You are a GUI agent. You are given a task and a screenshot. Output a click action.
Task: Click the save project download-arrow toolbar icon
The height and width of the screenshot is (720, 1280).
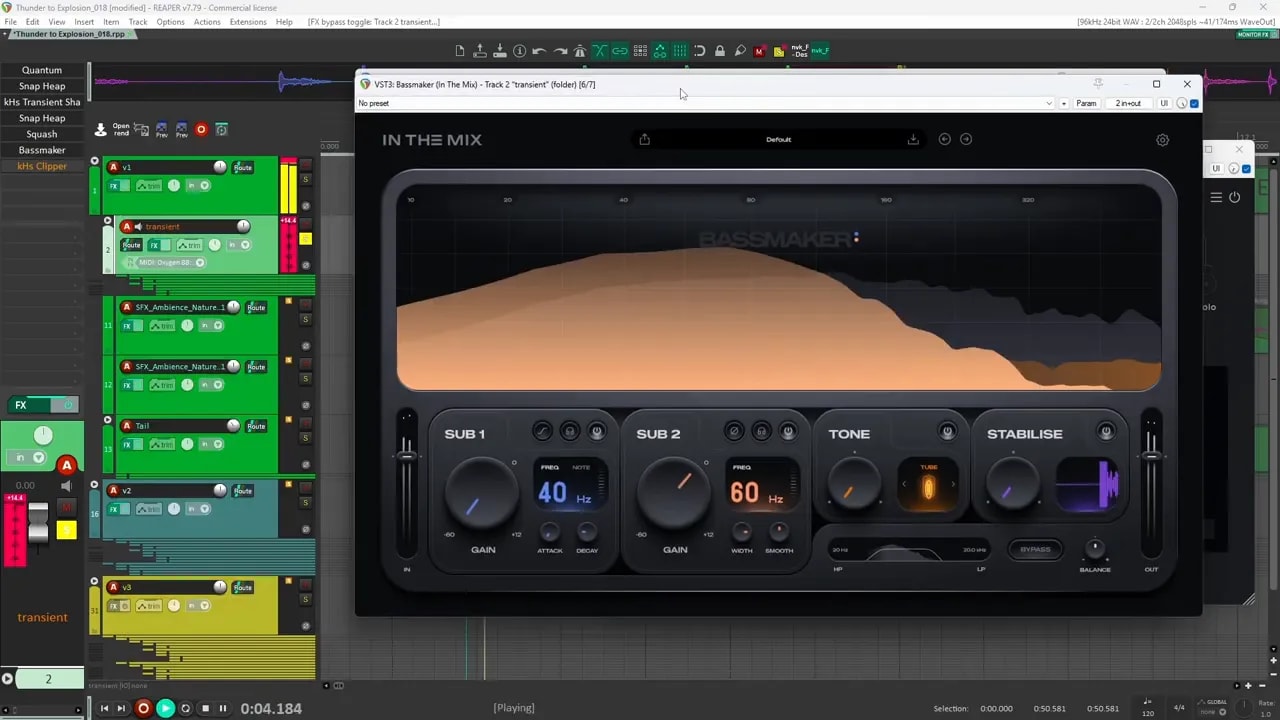pos(499,51)
